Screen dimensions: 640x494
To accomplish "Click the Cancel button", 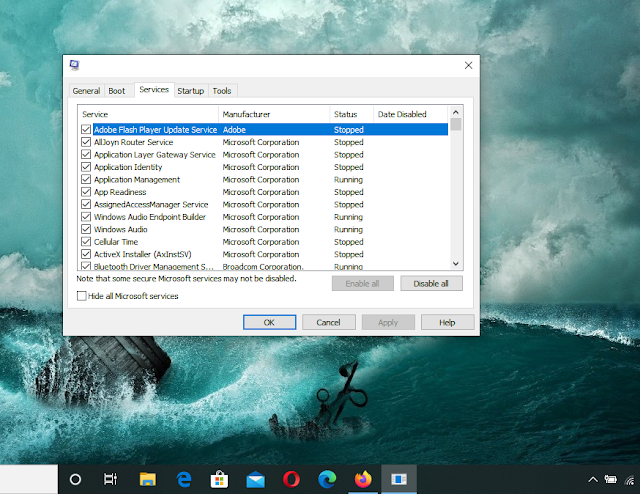I will (329, 322).
